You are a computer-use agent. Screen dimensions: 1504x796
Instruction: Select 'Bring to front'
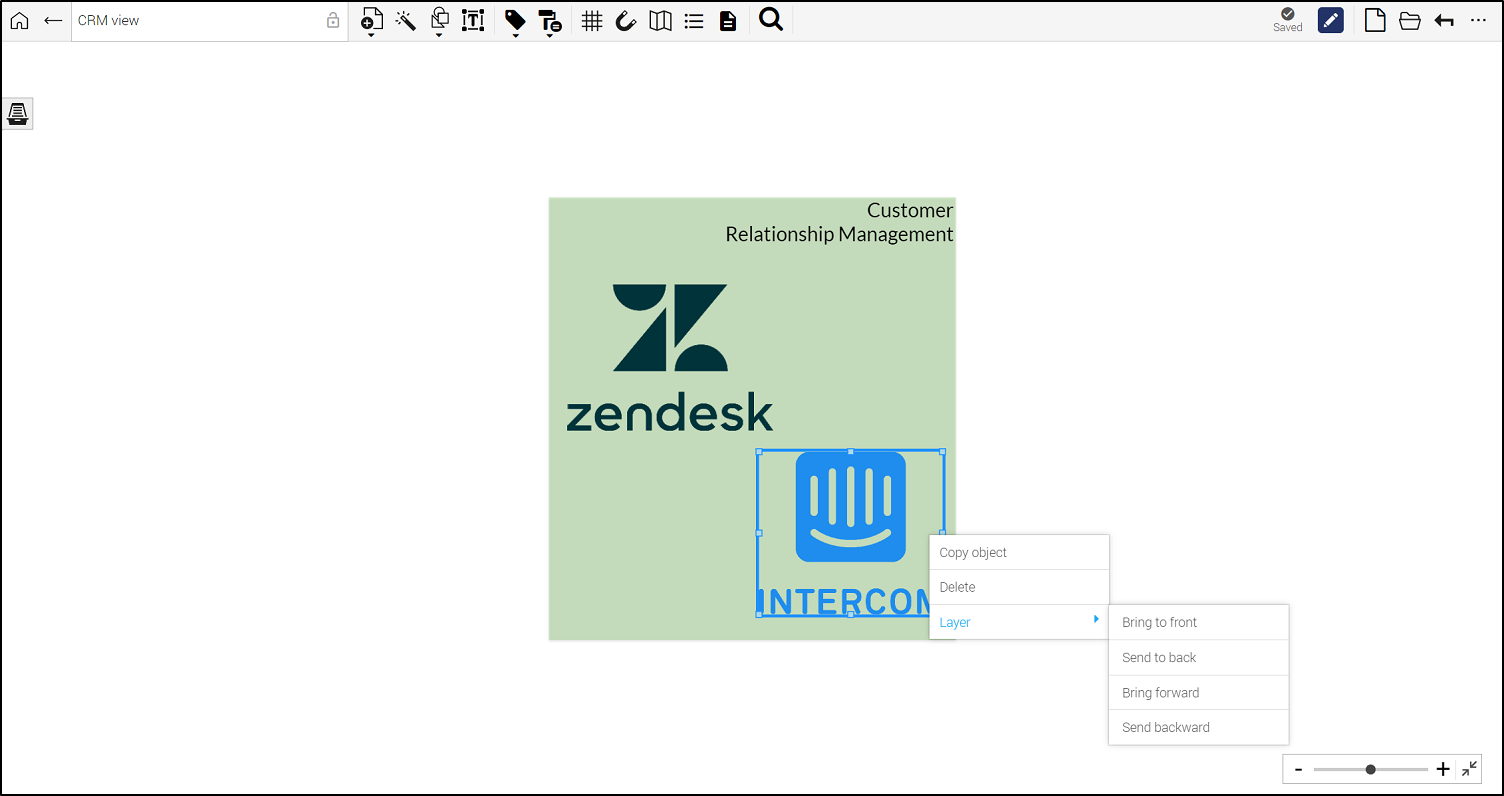tap(1198, 622)
